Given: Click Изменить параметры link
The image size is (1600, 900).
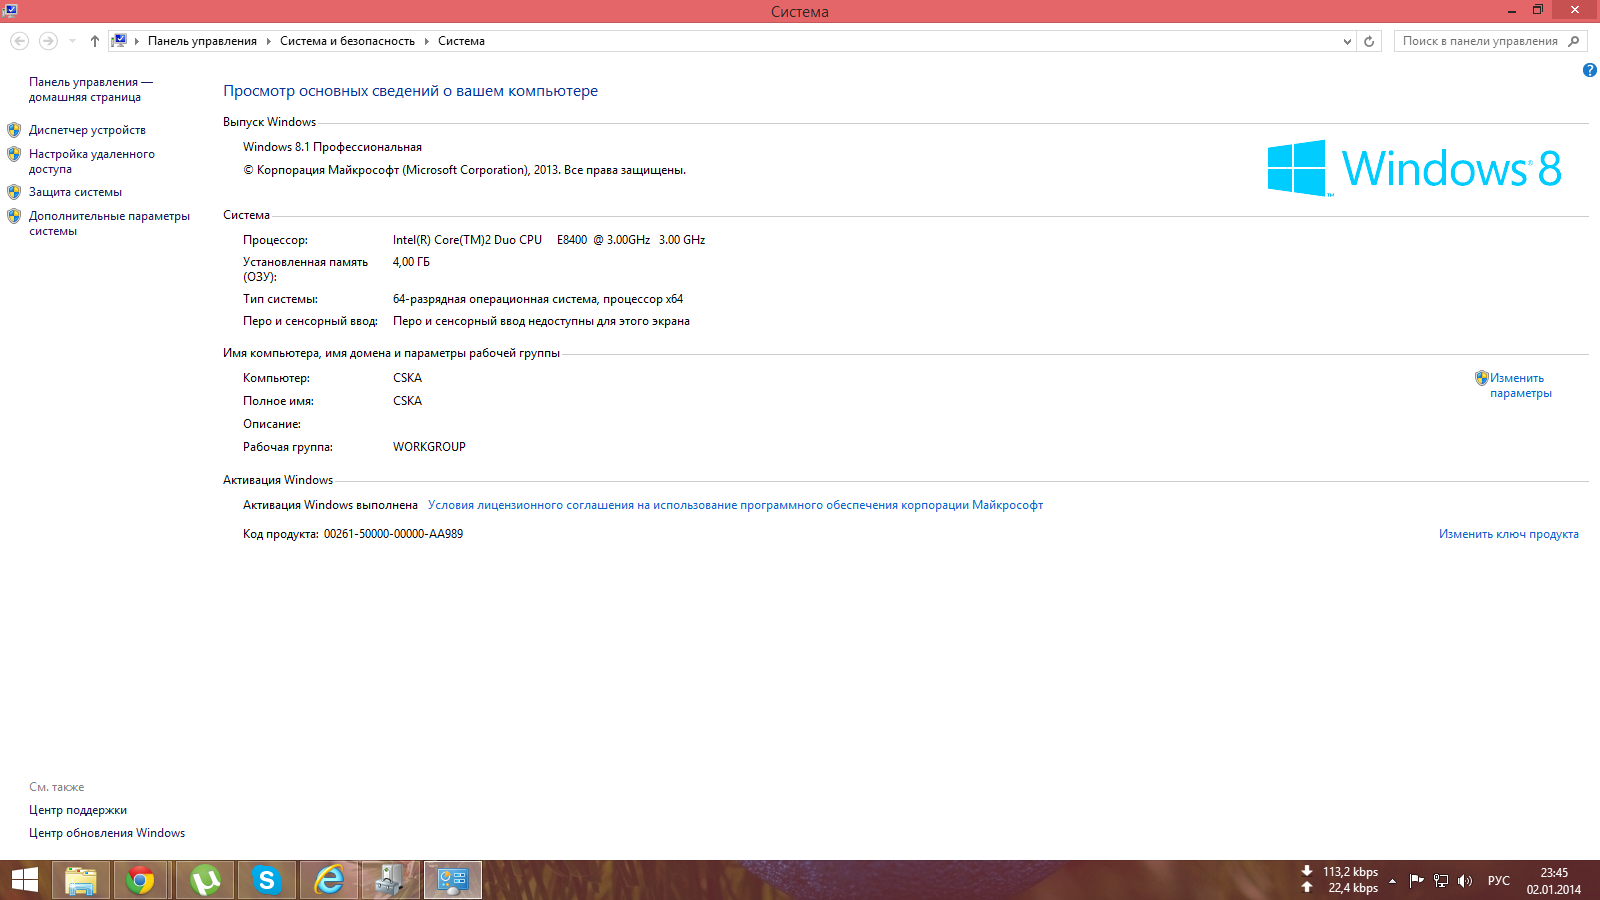Looking at the screenshot, I should (x=1520, y=385).
